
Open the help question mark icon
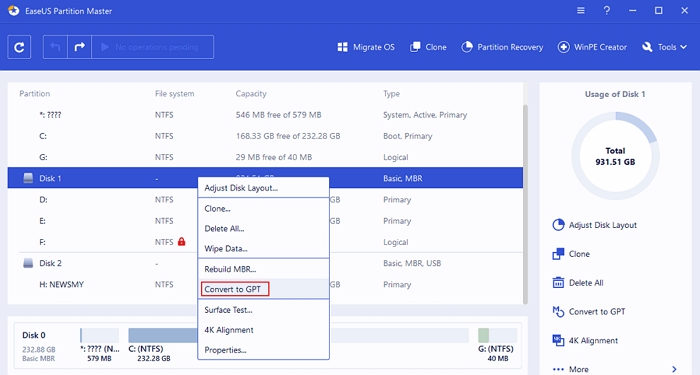tap(606, 10)
